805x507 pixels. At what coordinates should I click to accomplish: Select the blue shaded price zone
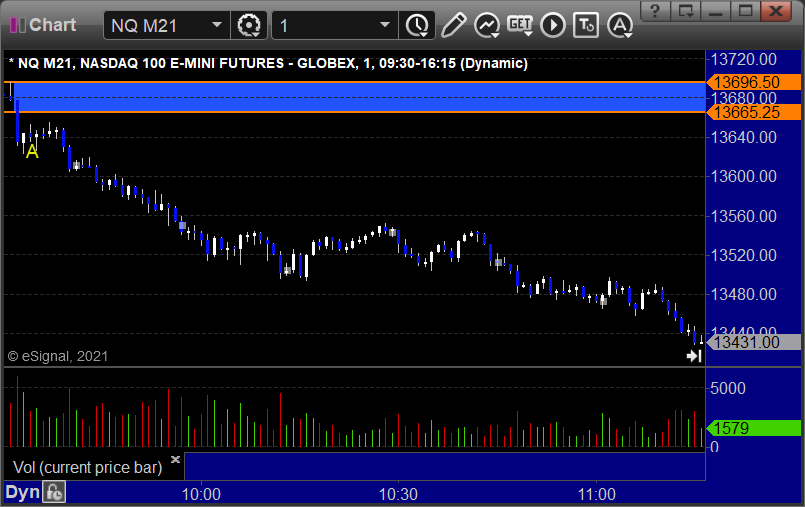click(359, 97)
